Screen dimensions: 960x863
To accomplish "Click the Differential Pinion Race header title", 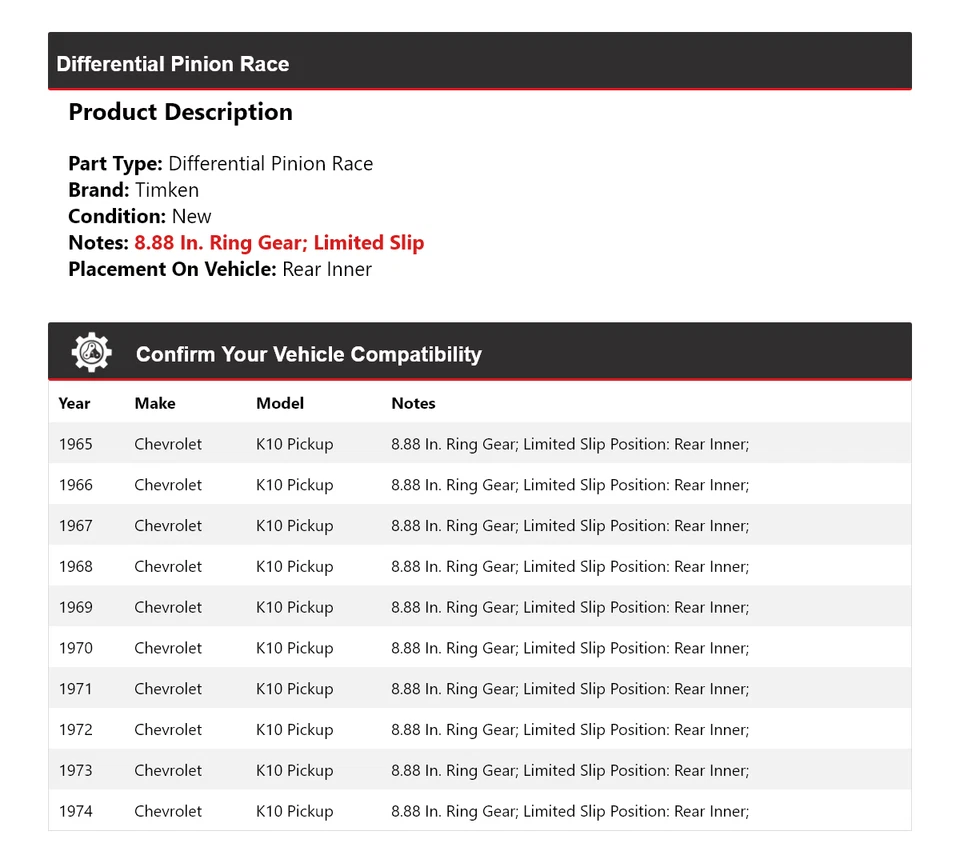I will [x=173, y=64].
